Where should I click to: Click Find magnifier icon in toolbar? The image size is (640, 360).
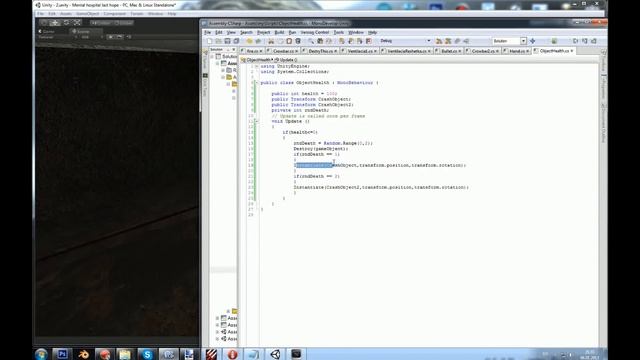coord(311,41)
